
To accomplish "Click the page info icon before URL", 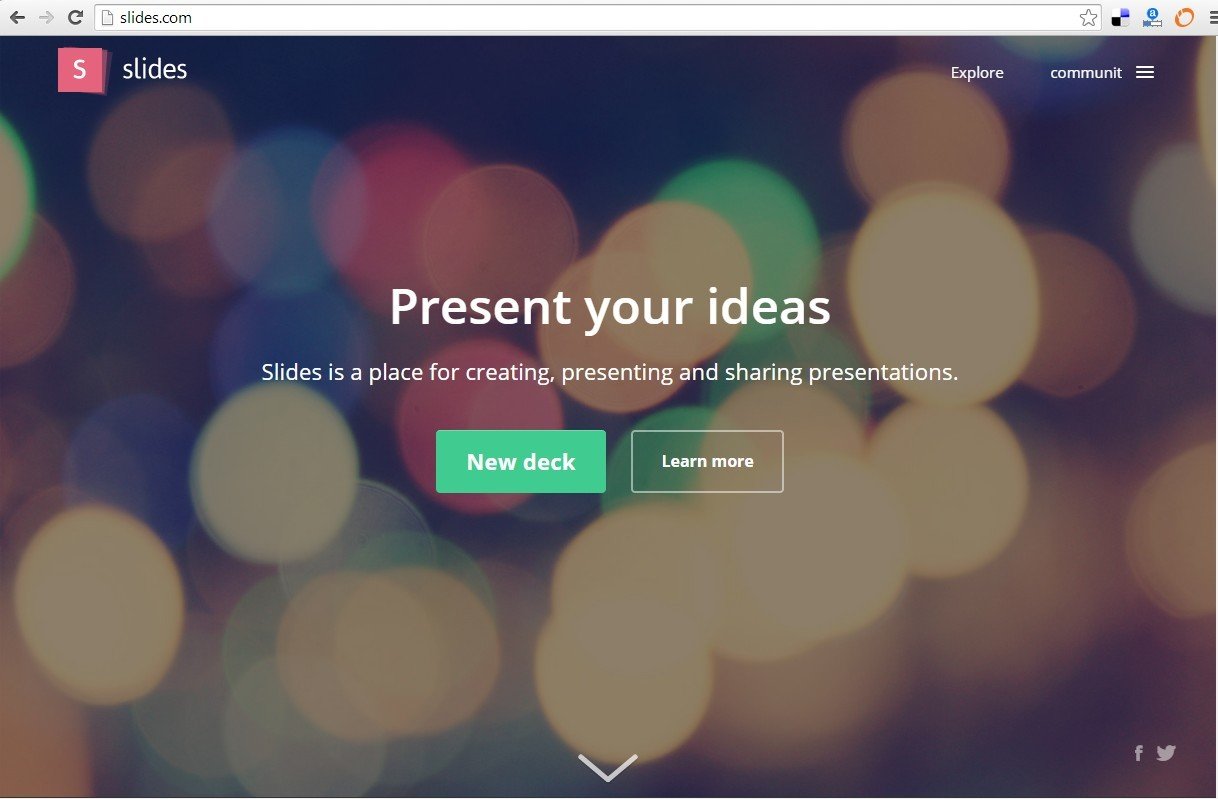I will tap(108, 17).
